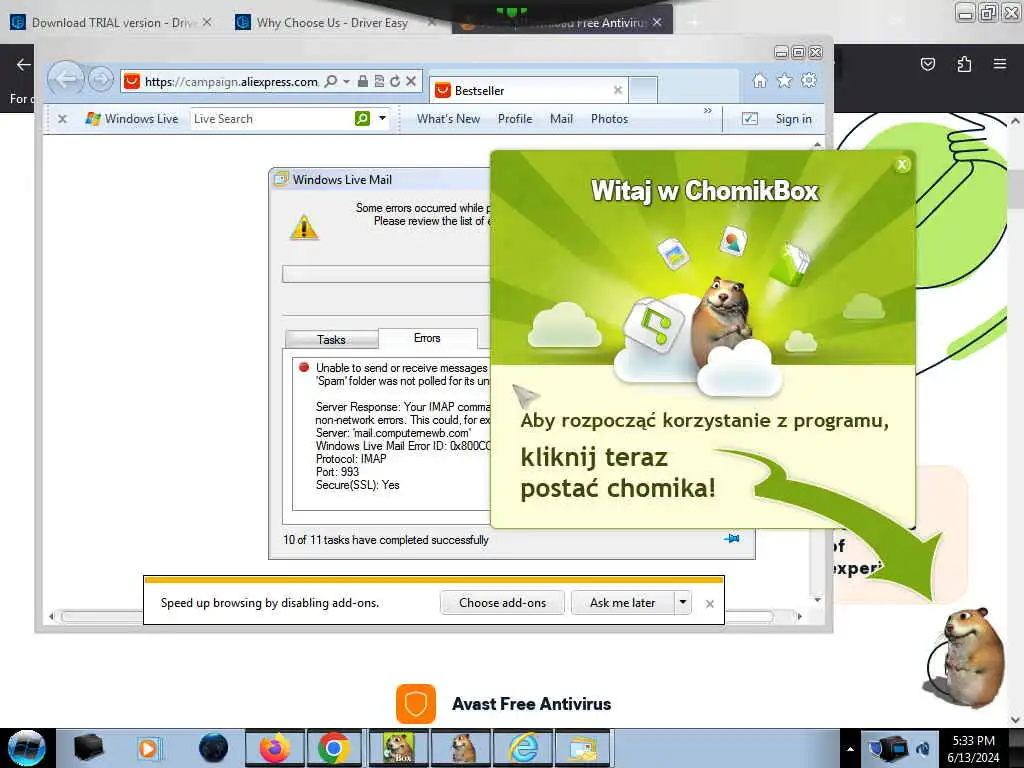1024x768 pixels.
Task: Dismiss the add-ons notification bar
Action: pos(710,604)
